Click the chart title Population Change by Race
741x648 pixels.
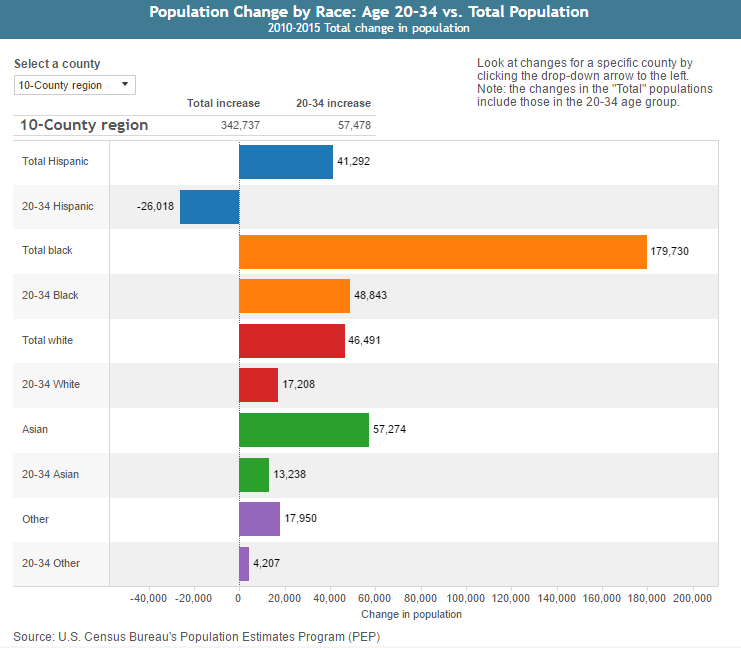coord(369,11)
